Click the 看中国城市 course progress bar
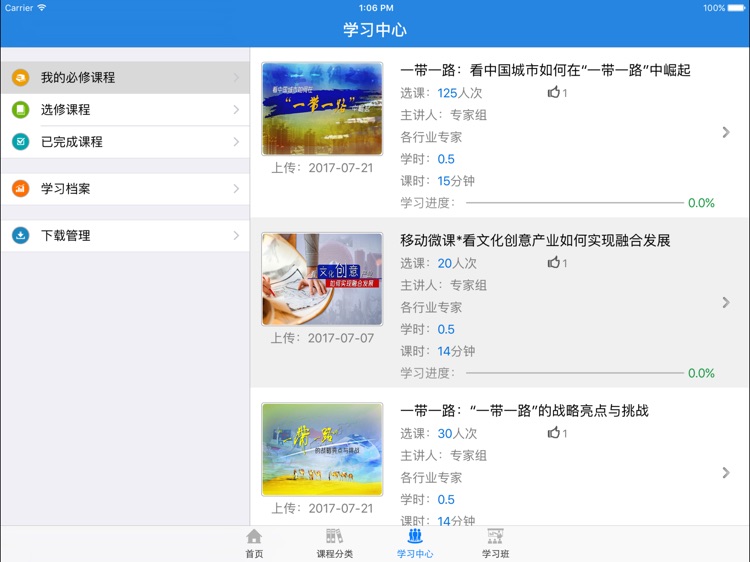The height and width of the screenshot is (562, 750). coord(574,203)
